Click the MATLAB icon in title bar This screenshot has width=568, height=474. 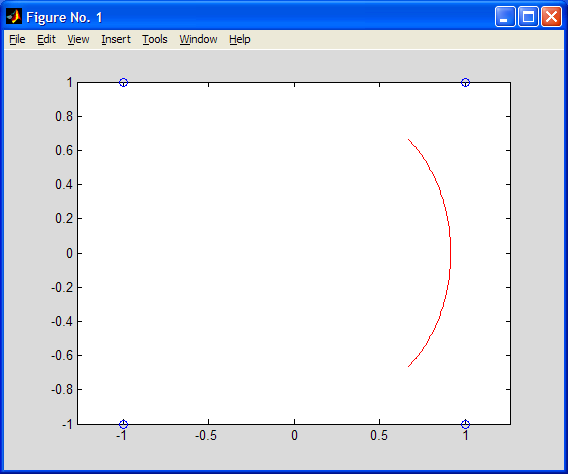[14, 17]
